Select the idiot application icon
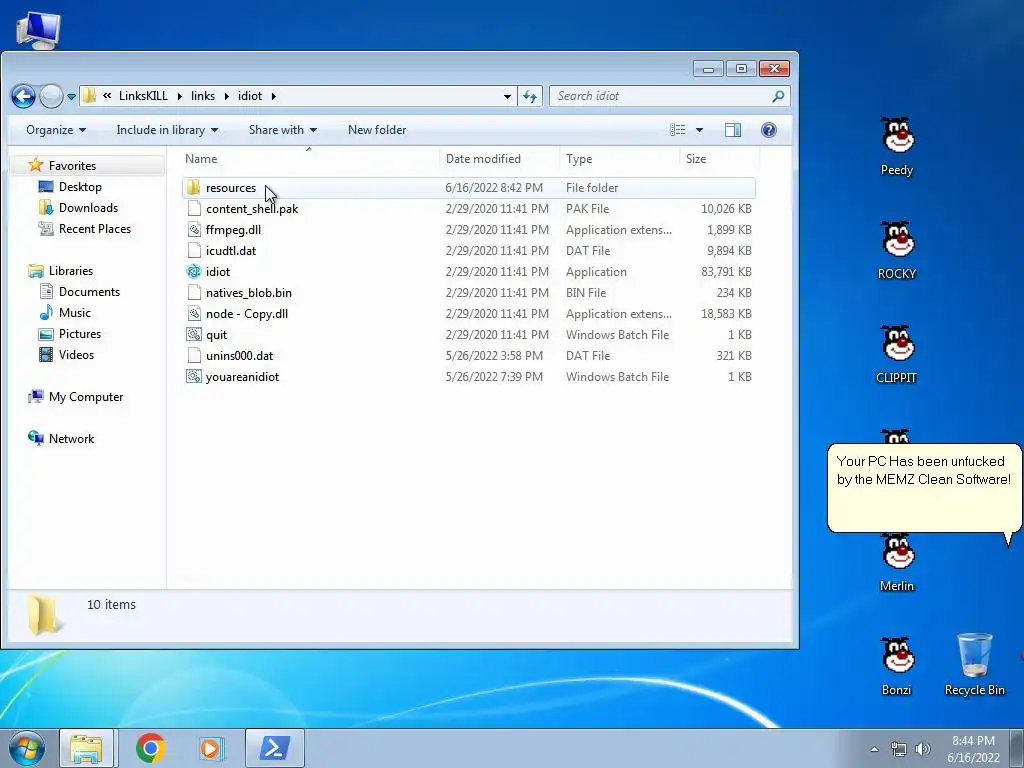 [x=194, y=272]
